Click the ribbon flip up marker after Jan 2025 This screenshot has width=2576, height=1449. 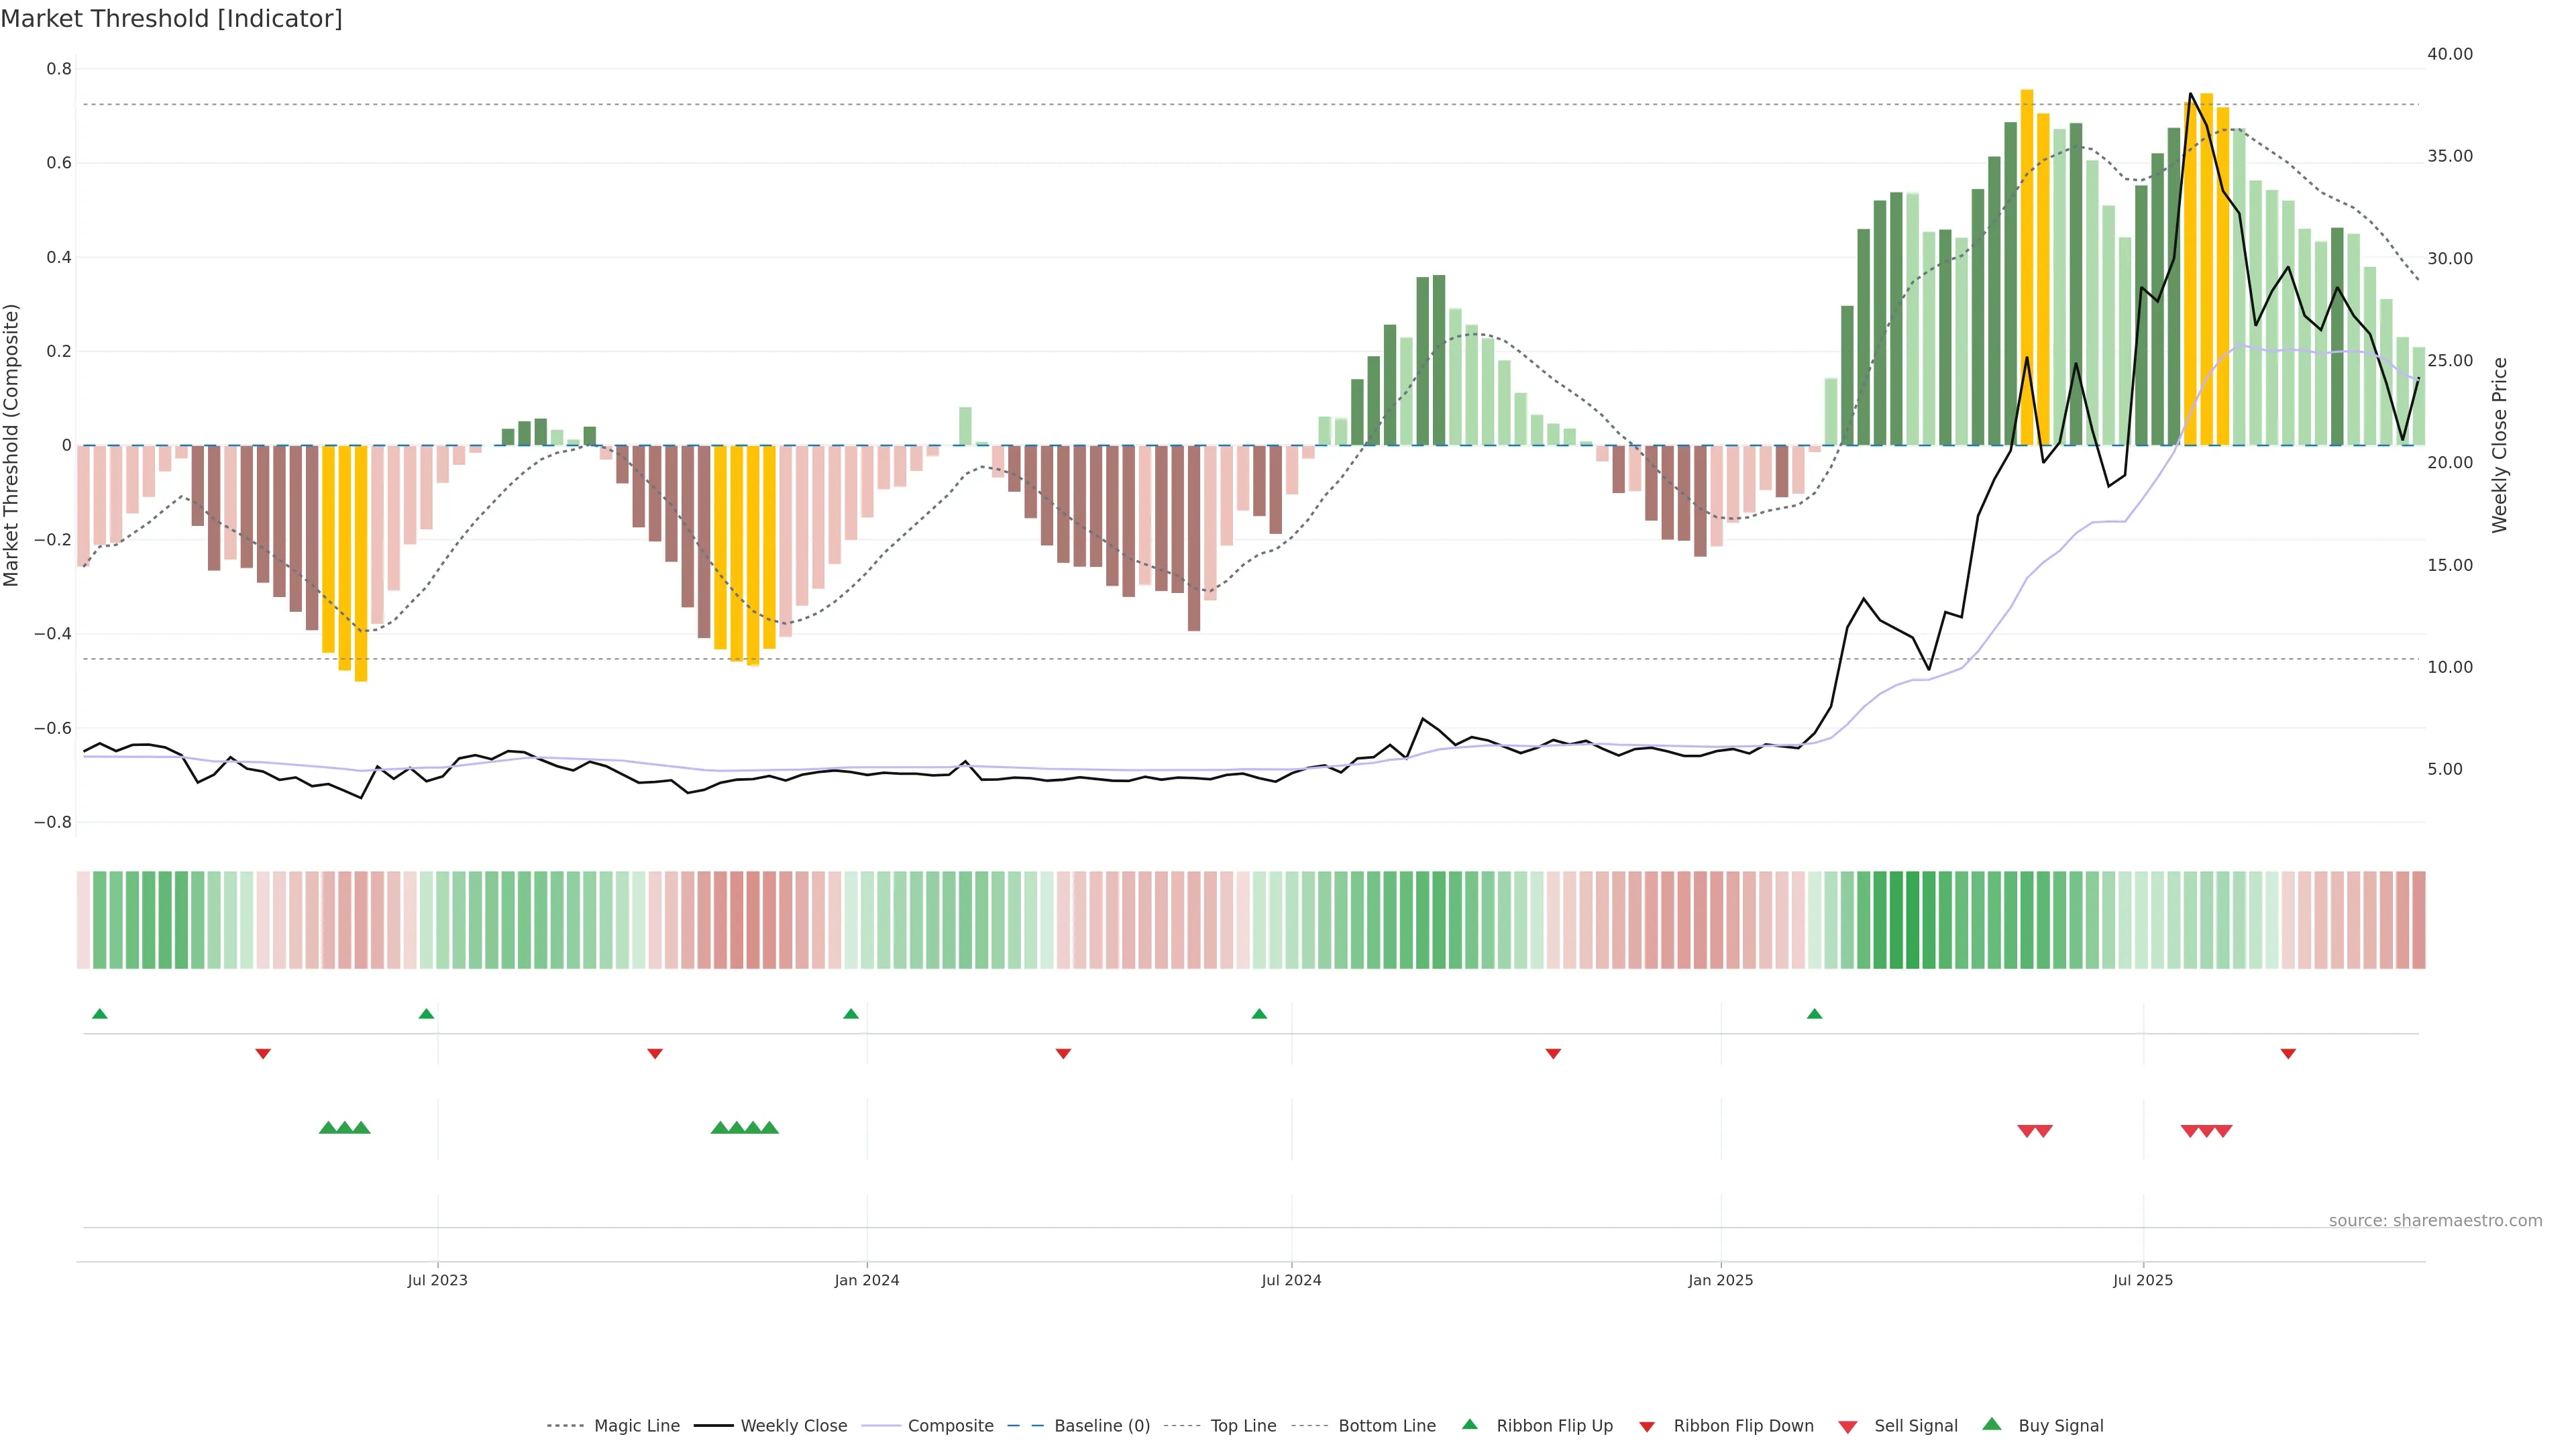coord(1814,1014)
